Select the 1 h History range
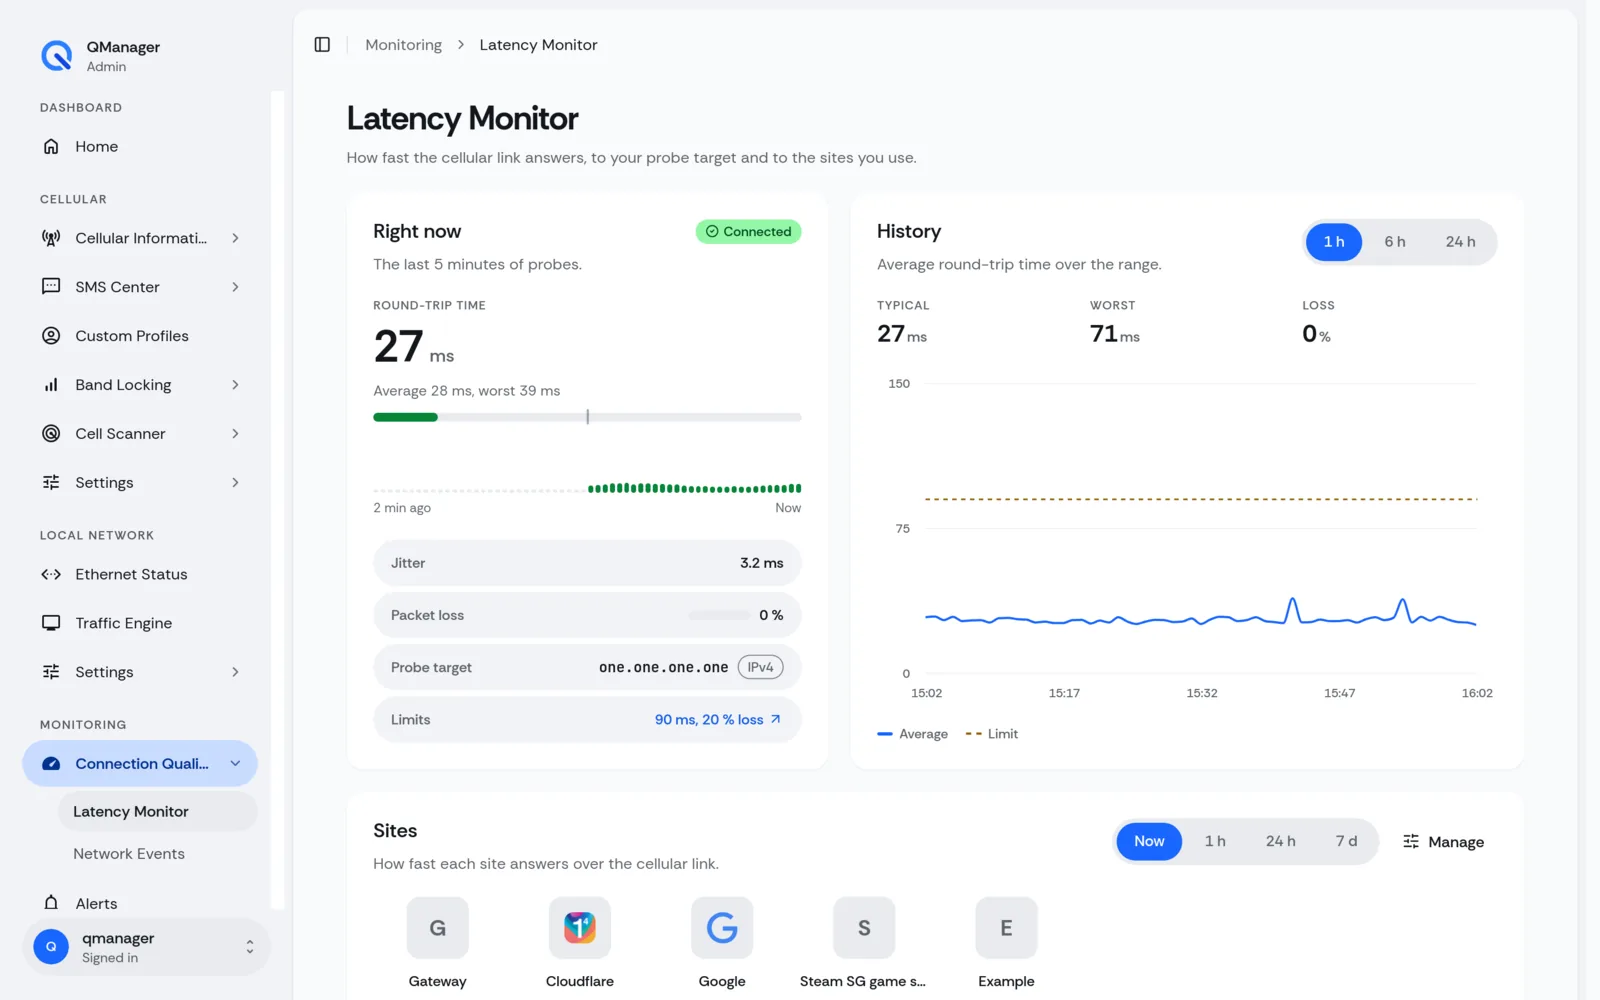 click(x=1334, y=242)
